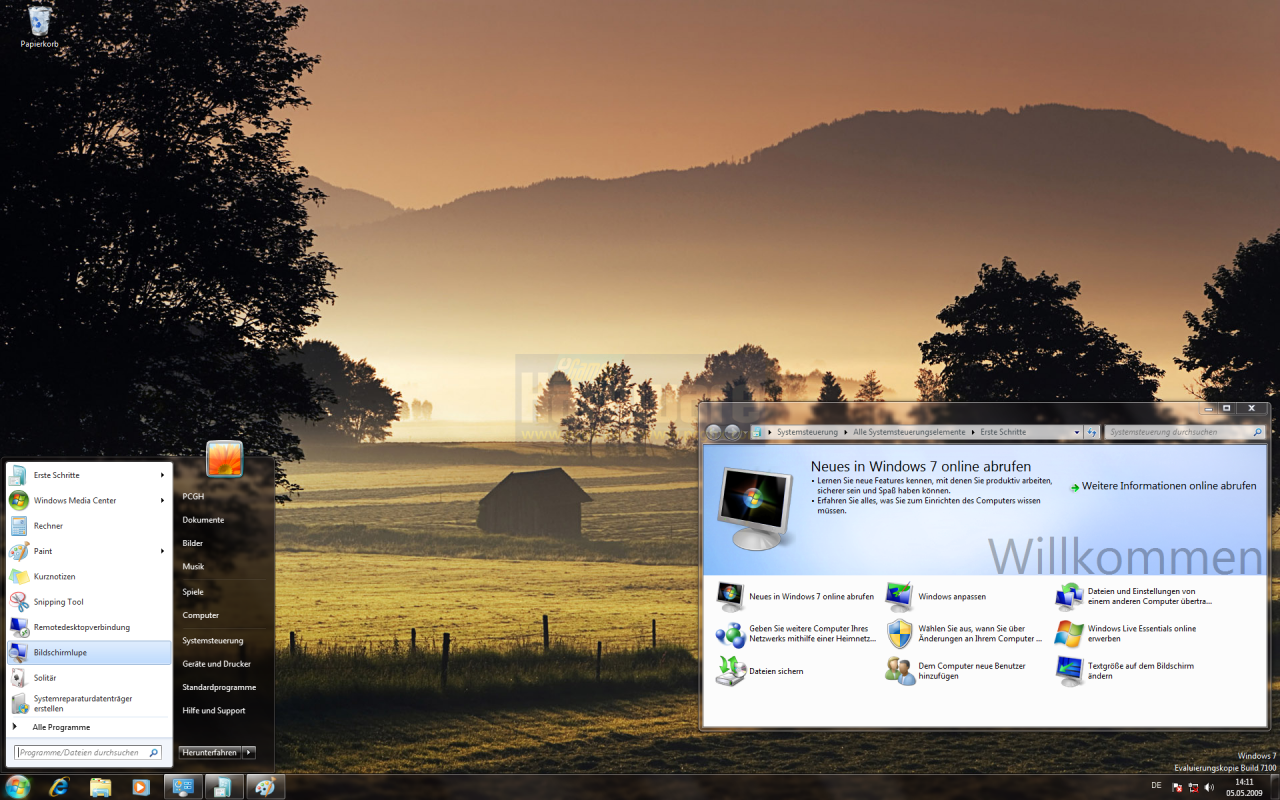Open Computer from Start menu

click(x=200, y=615)
